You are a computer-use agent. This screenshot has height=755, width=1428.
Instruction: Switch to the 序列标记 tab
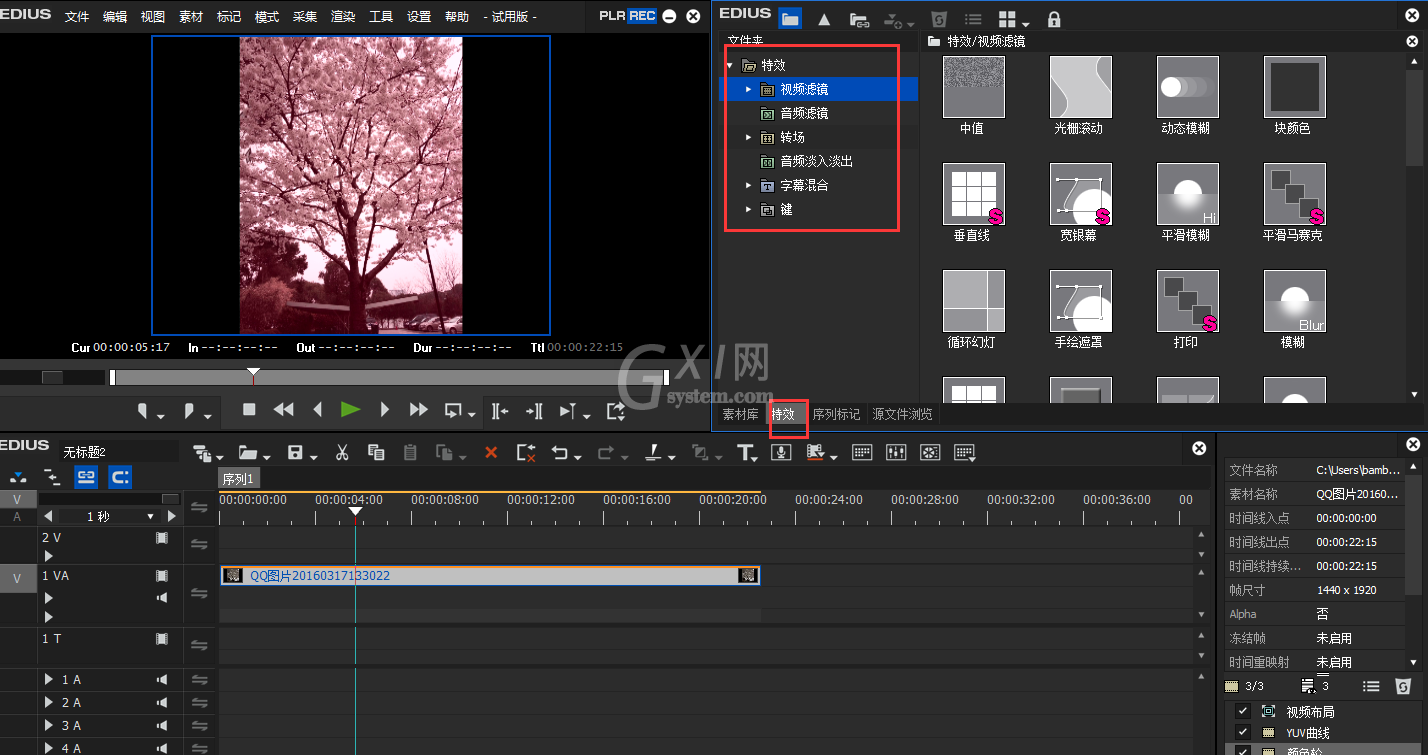click(x=836, y=414)
